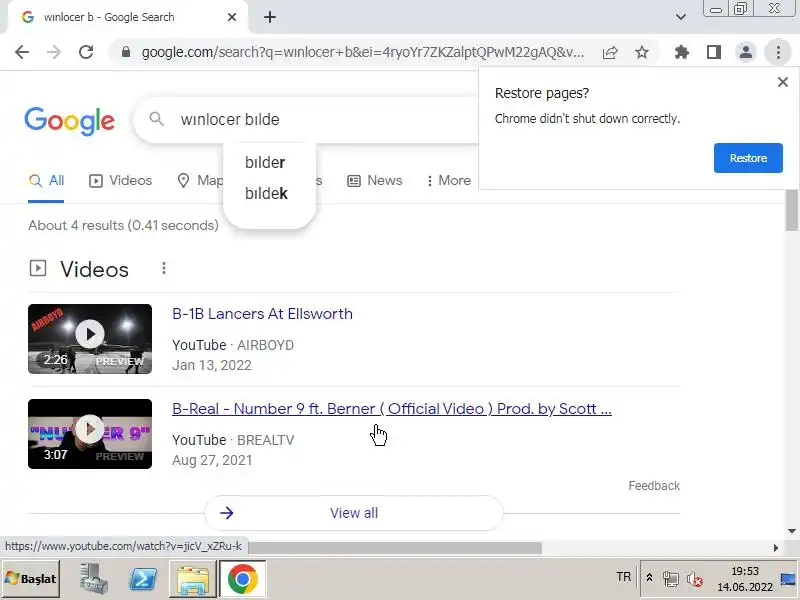Bookmark this page with star
This screenshot has height=600, width=800.
pyautogui.click(x=642, y=52)
